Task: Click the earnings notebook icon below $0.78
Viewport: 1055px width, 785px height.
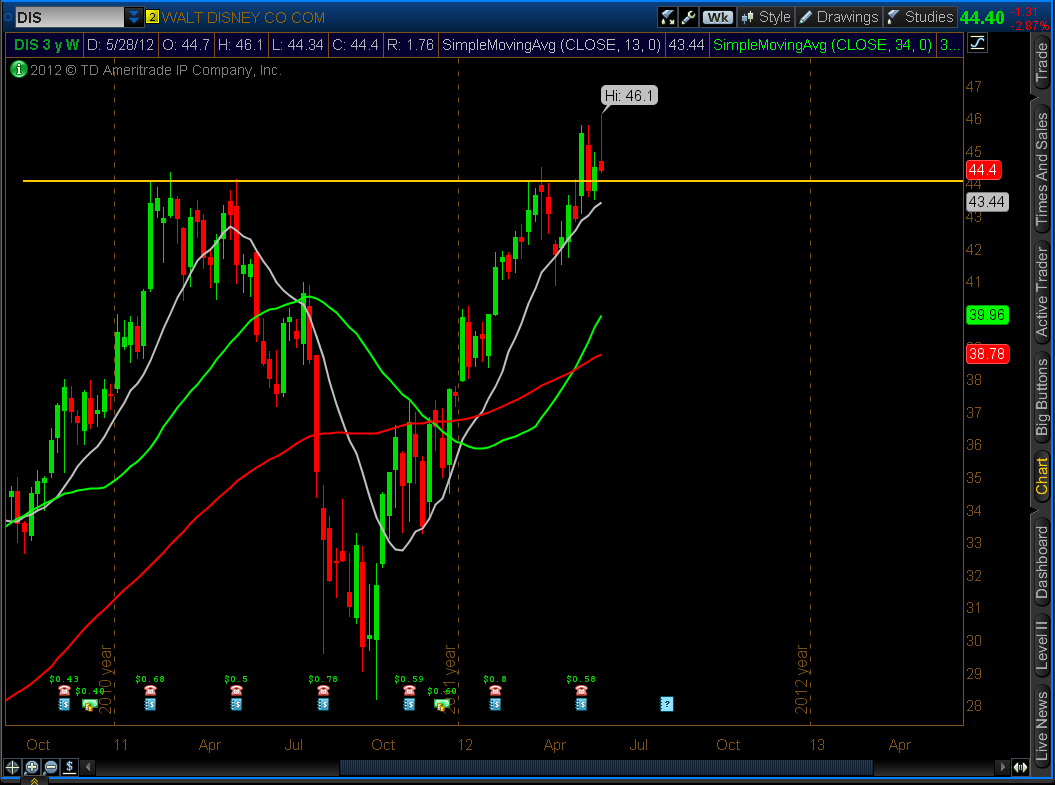Action: coord(323,704)
